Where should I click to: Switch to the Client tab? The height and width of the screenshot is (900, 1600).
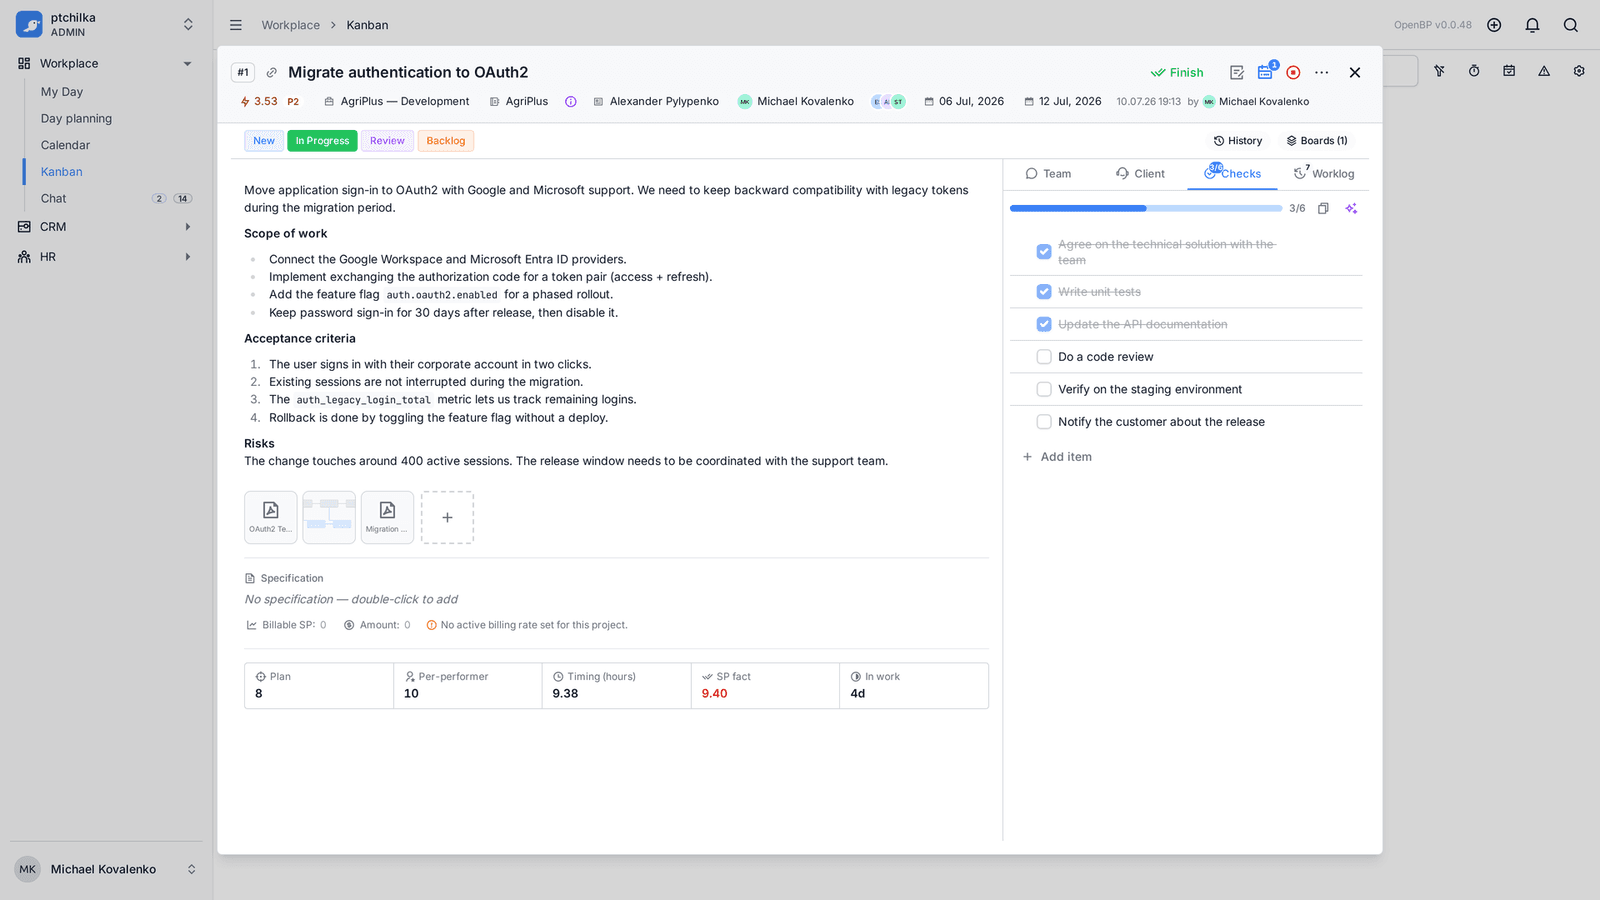1141,174
